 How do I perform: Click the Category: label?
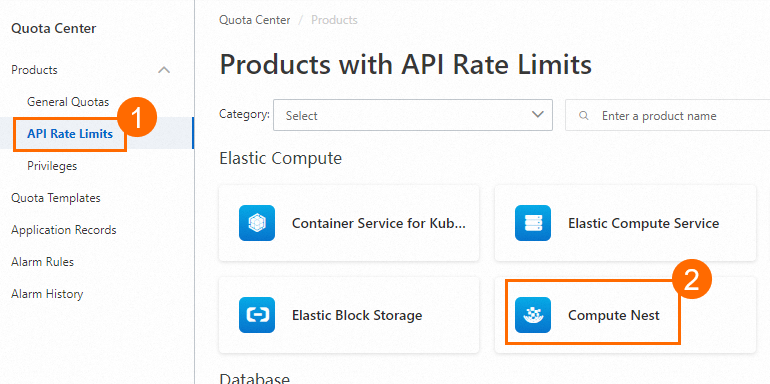pos(244,114)
